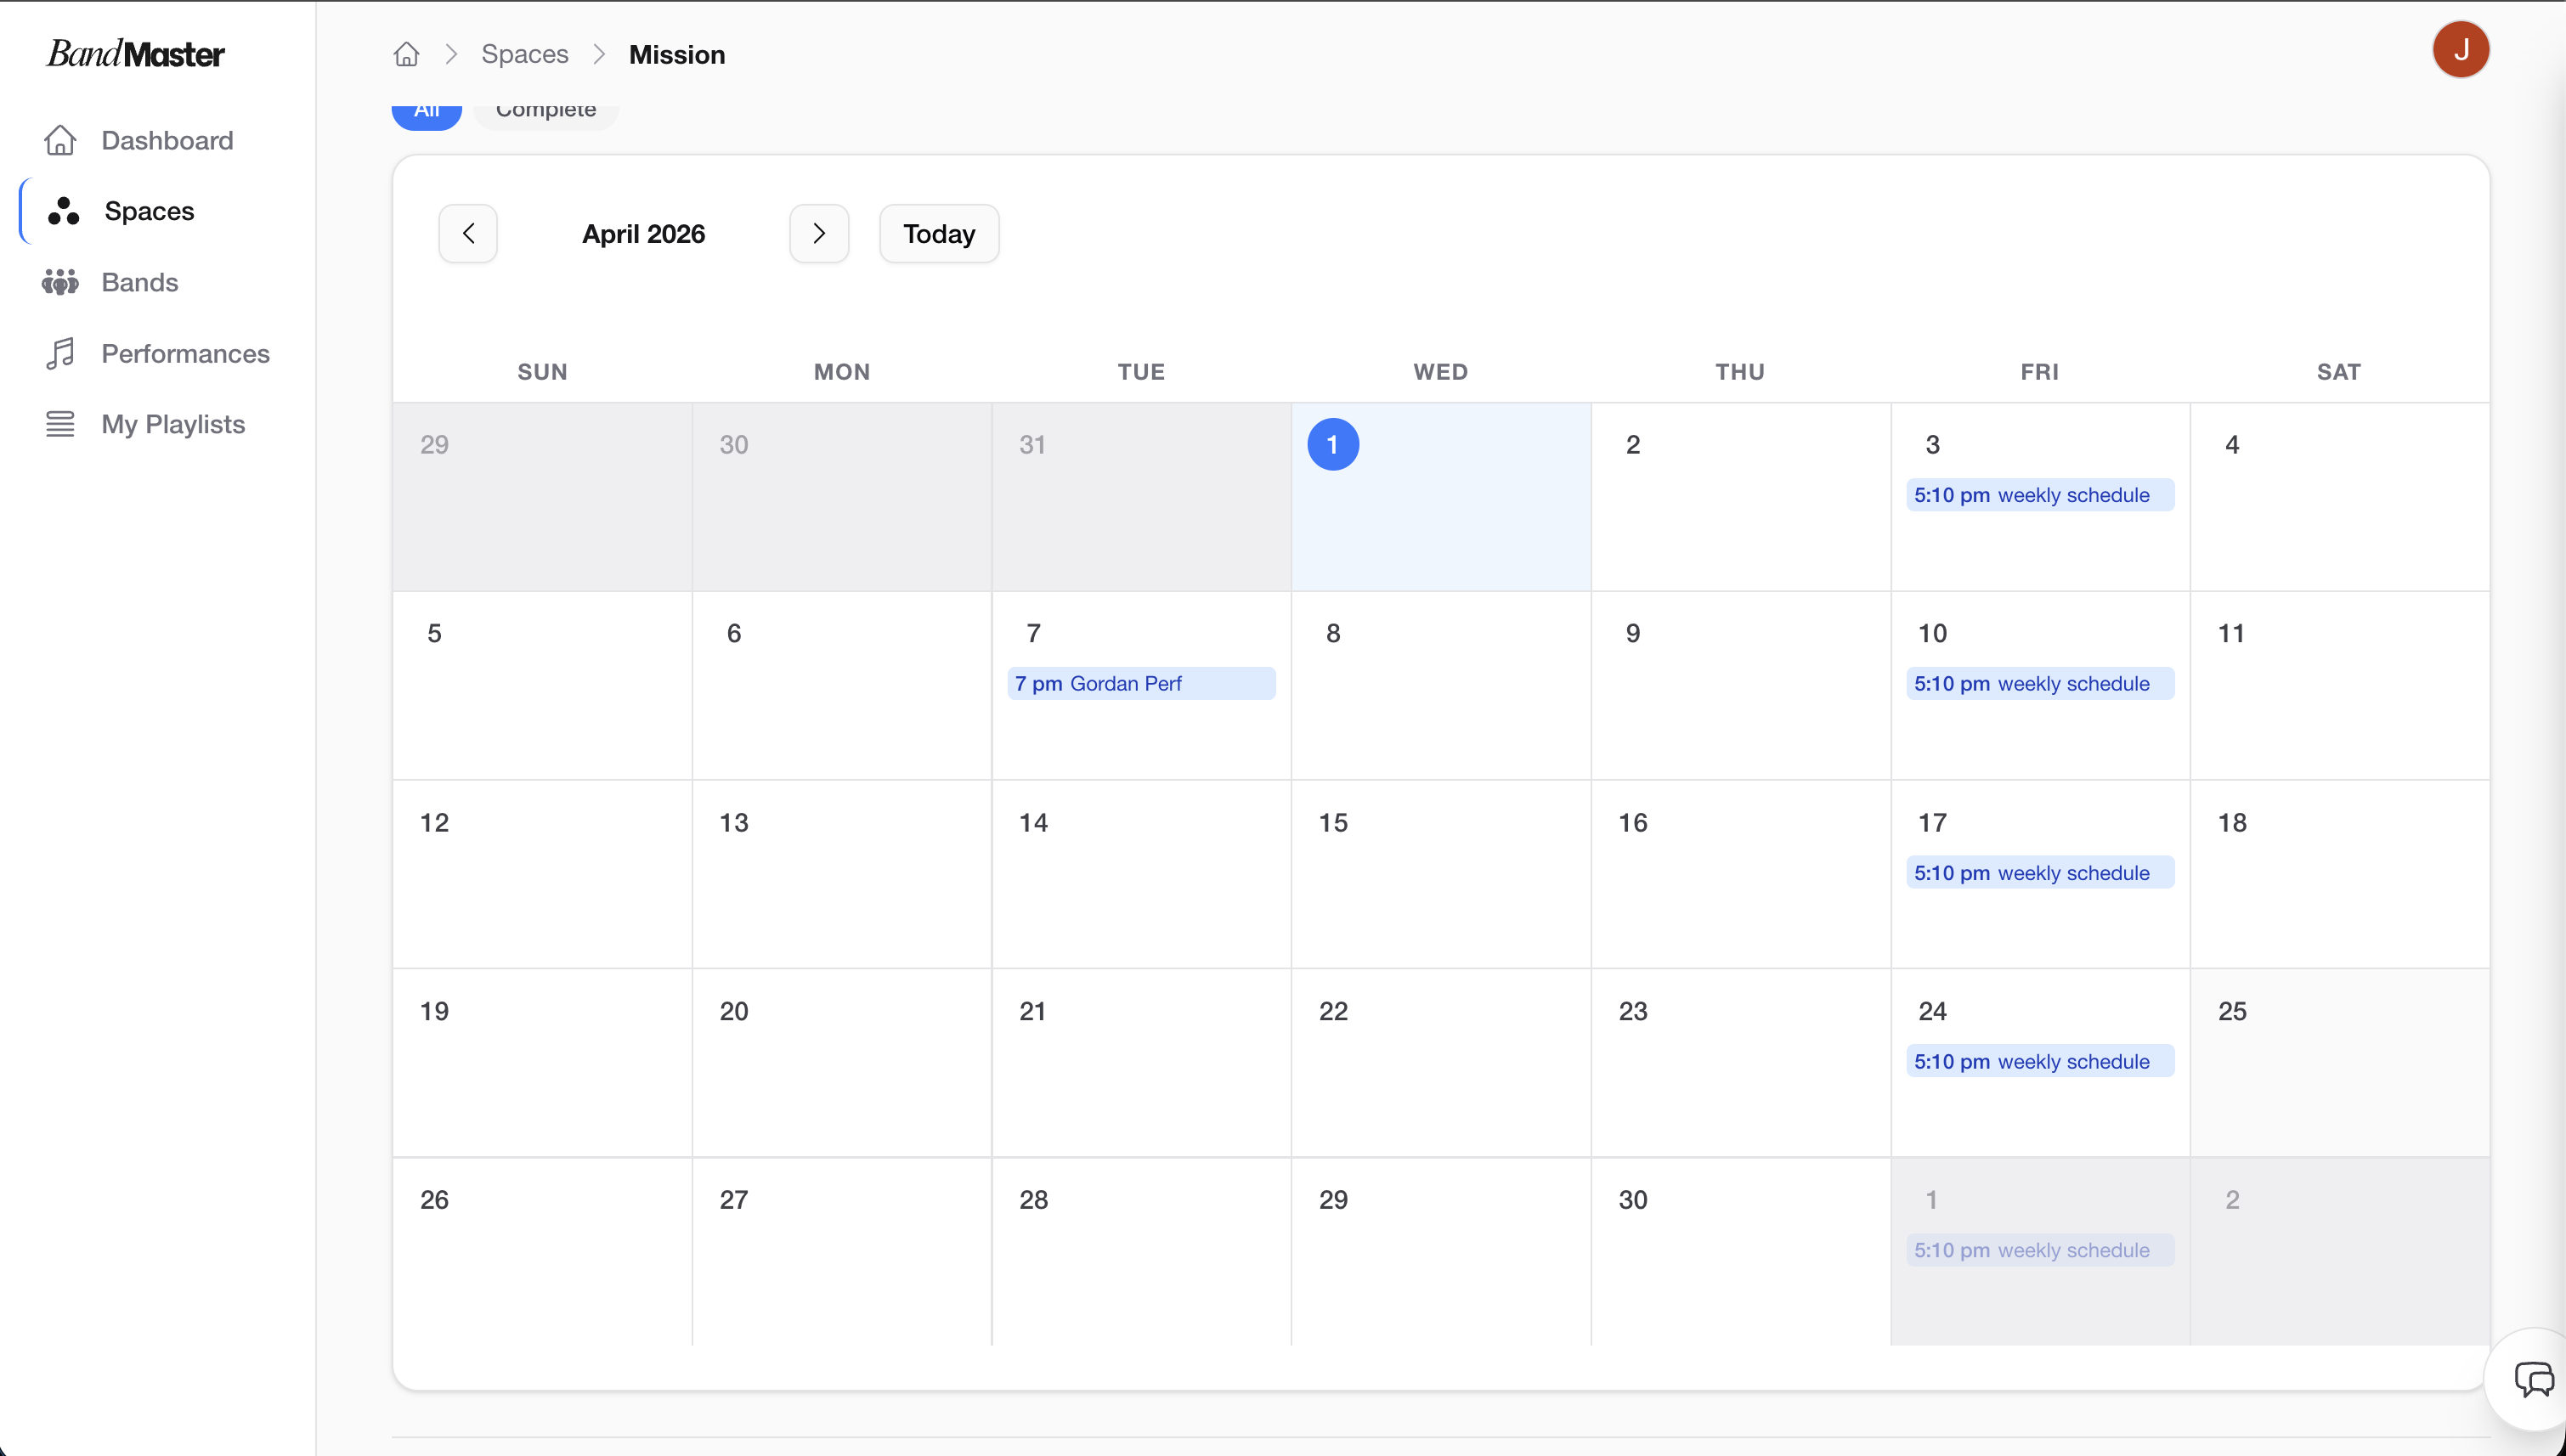The image size is (2566, 1456).
Task: Click the BandMaster logo
Action: (x=136, y=54)
